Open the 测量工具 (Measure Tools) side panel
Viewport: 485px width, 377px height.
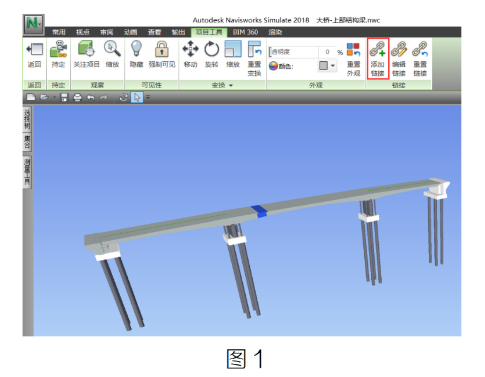27,172
